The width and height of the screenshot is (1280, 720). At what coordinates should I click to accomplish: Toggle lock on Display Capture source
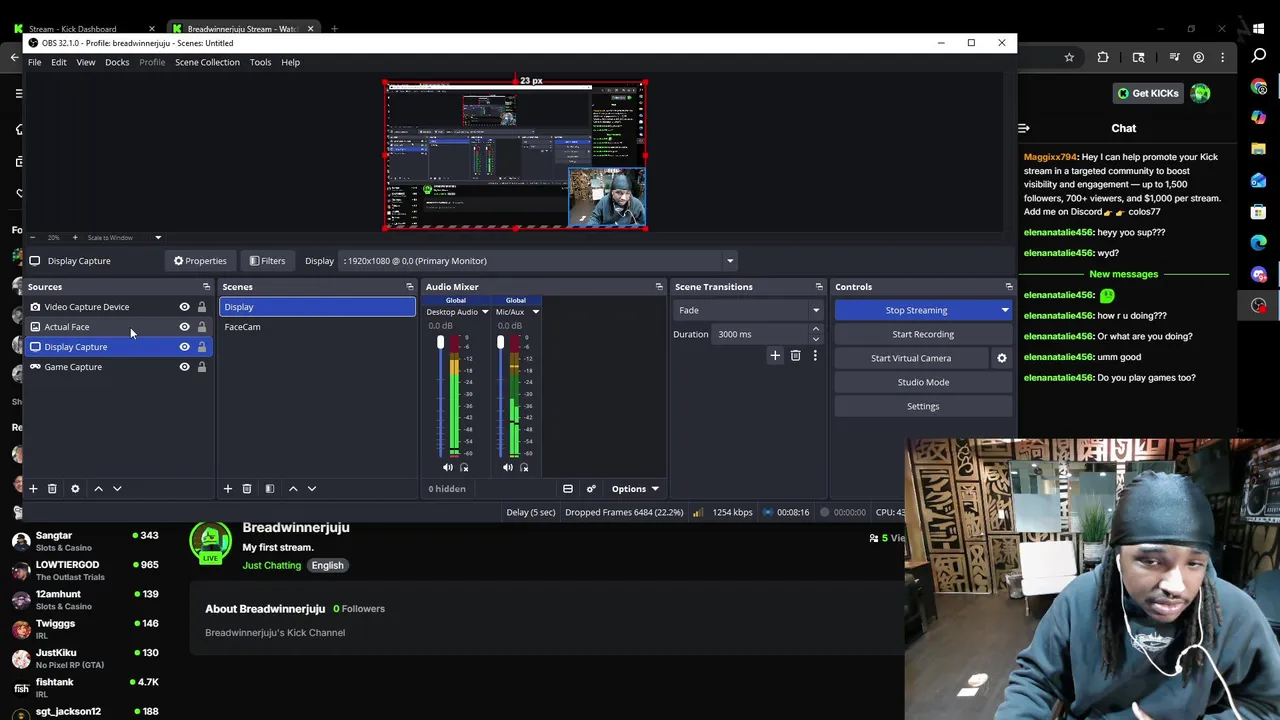click(x=202, y=347)
